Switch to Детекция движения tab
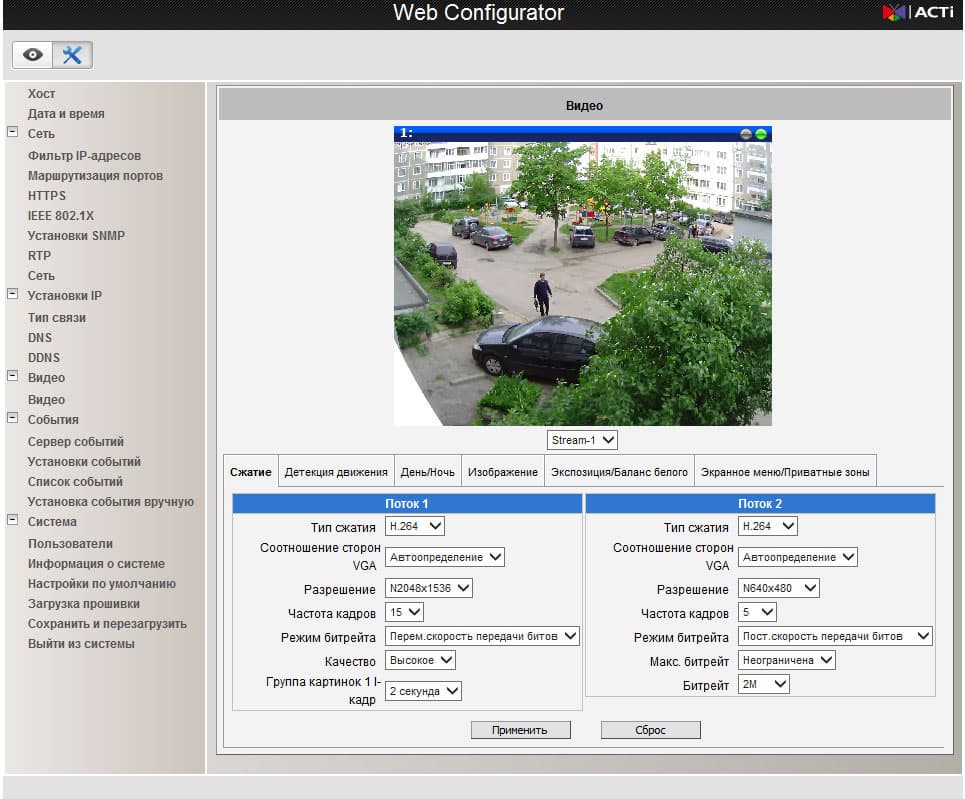This screenshot has height=799, width=965. tap(336, 472)
